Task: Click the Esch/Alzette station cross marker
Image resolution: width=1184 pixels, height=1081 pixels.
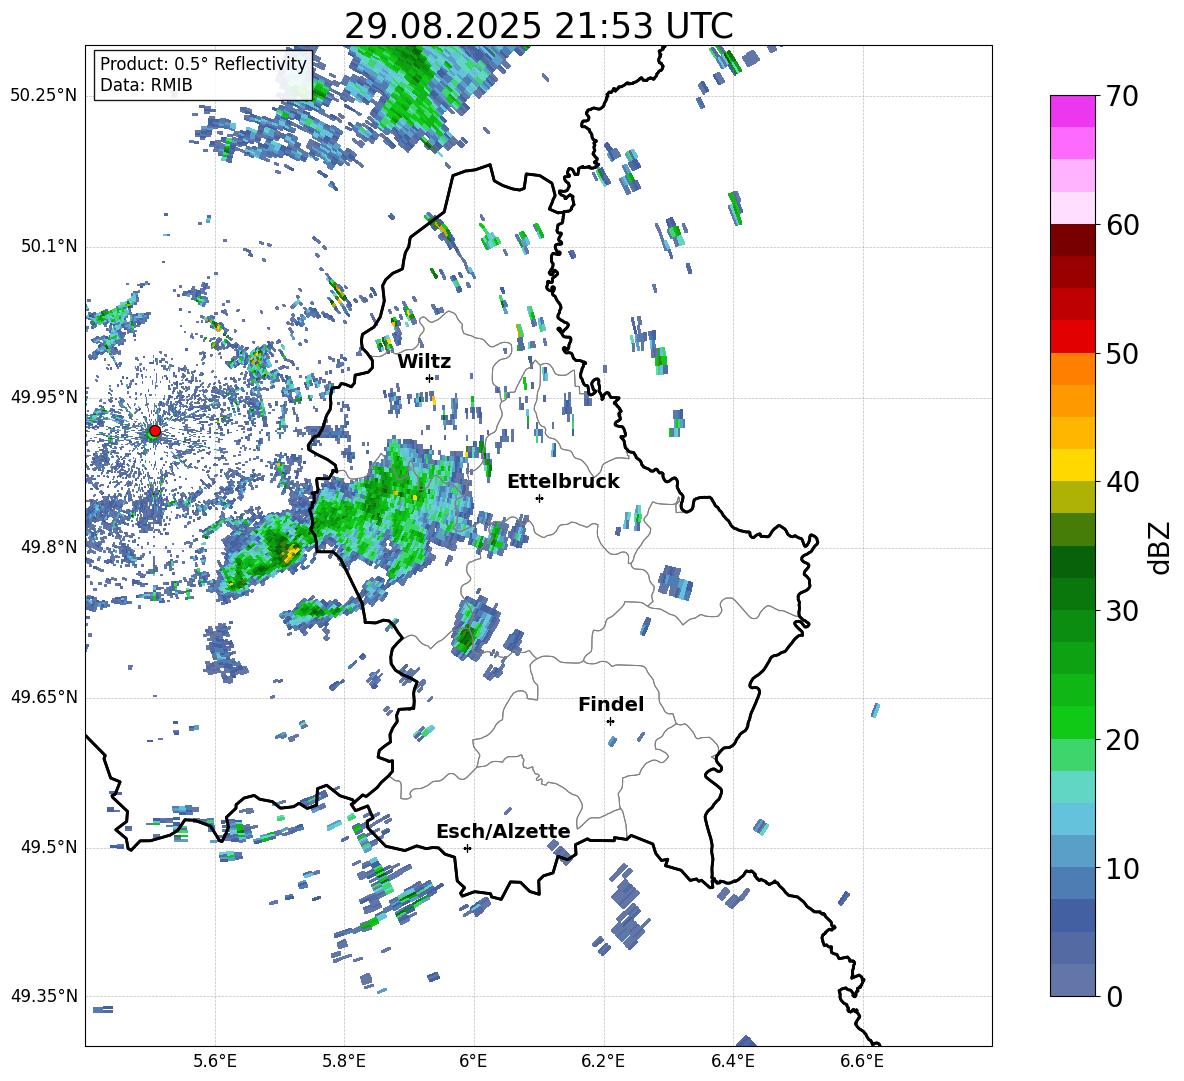Action: [467, 848]
